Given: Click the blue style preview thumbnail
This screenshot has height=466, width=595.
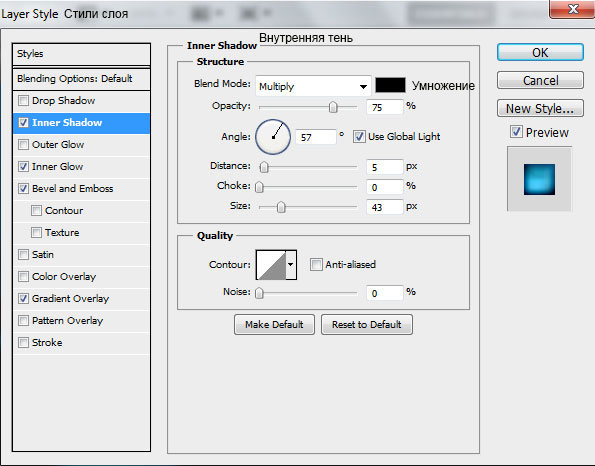Looking at the screenshot, I should [x=539, y=179].
